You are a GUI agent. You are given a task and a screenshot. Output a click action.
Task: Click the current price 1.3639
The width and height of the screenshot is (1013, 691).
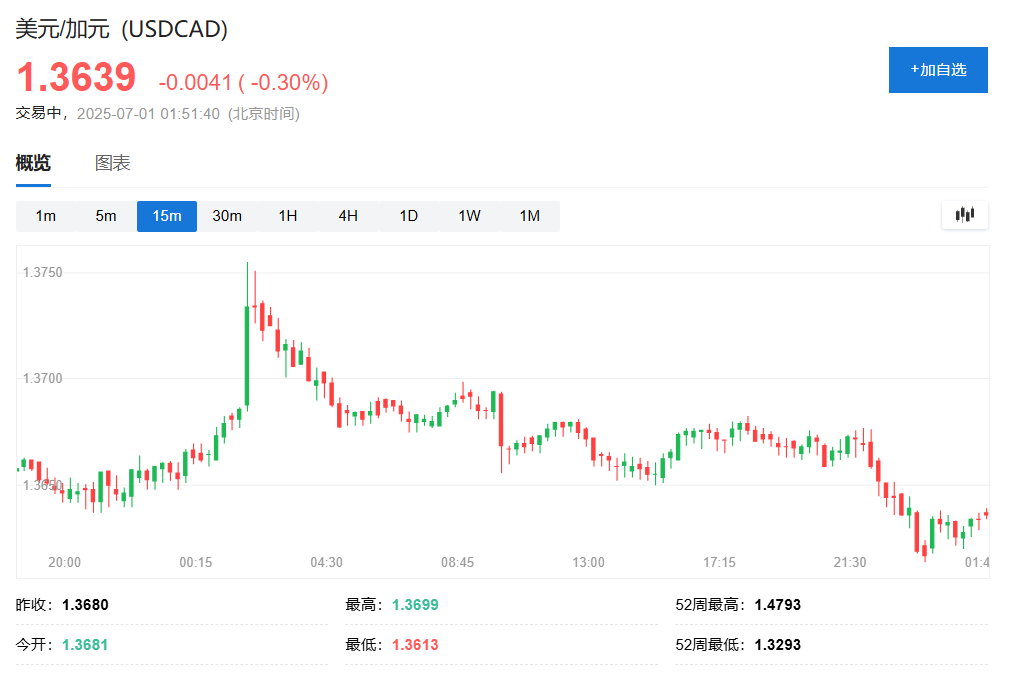pyautogui.click(x=76, y=77)
